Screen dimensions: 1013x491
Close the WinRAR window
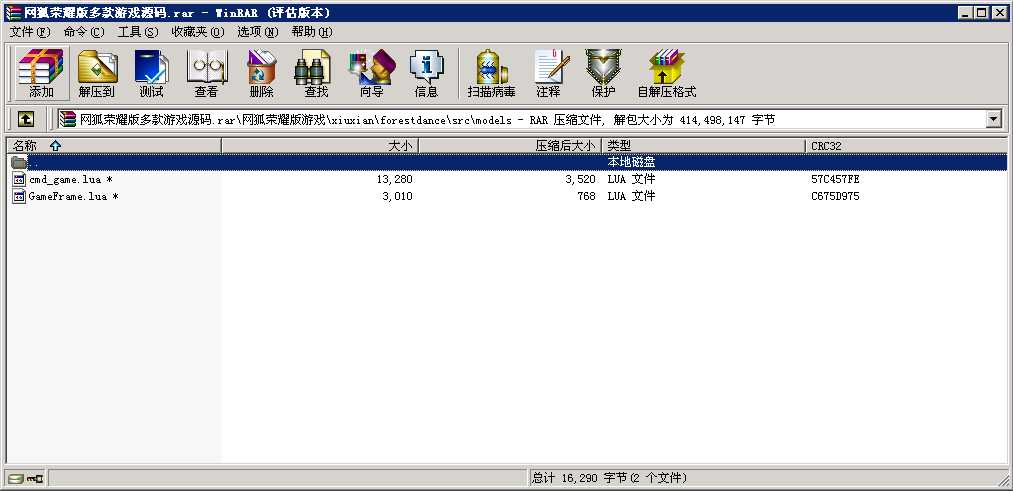[x=999, y=13]
